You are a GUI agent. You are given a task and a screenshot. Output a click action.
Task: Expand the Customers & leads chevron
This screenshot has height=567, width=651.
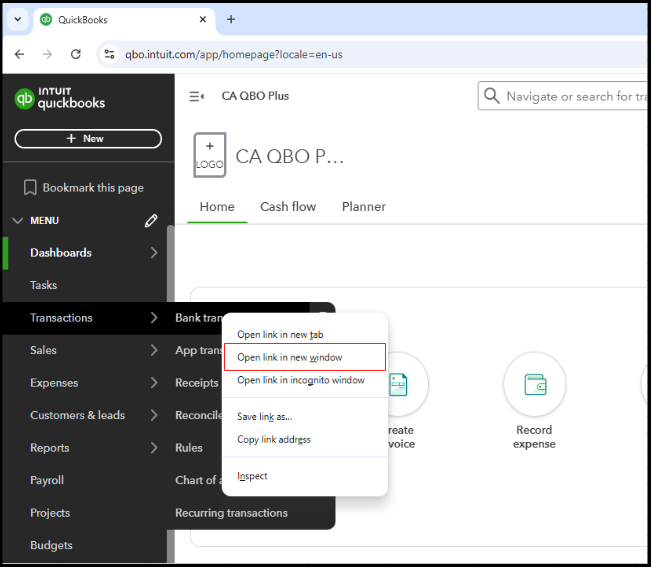(x=154, y=415)
